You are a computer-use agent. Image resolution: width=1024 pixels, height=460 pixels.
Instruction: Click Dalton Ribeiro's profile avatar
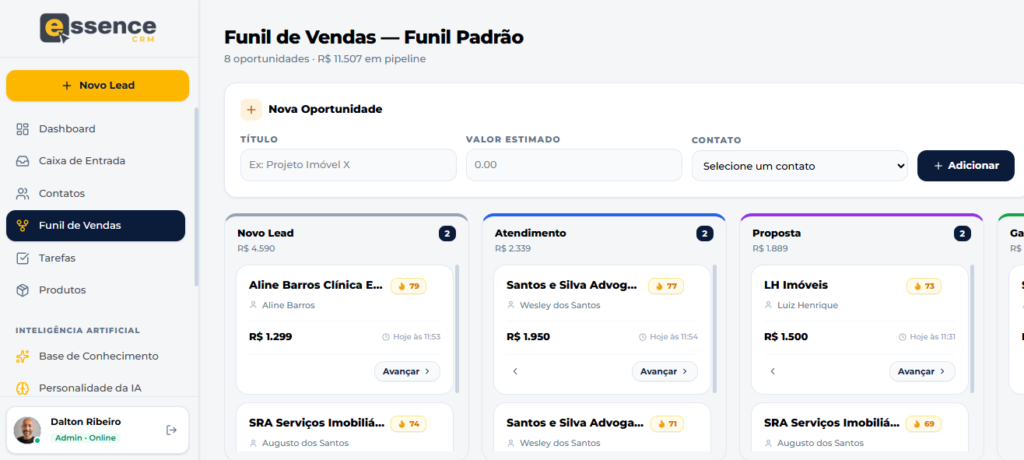(x=27, y=430)
